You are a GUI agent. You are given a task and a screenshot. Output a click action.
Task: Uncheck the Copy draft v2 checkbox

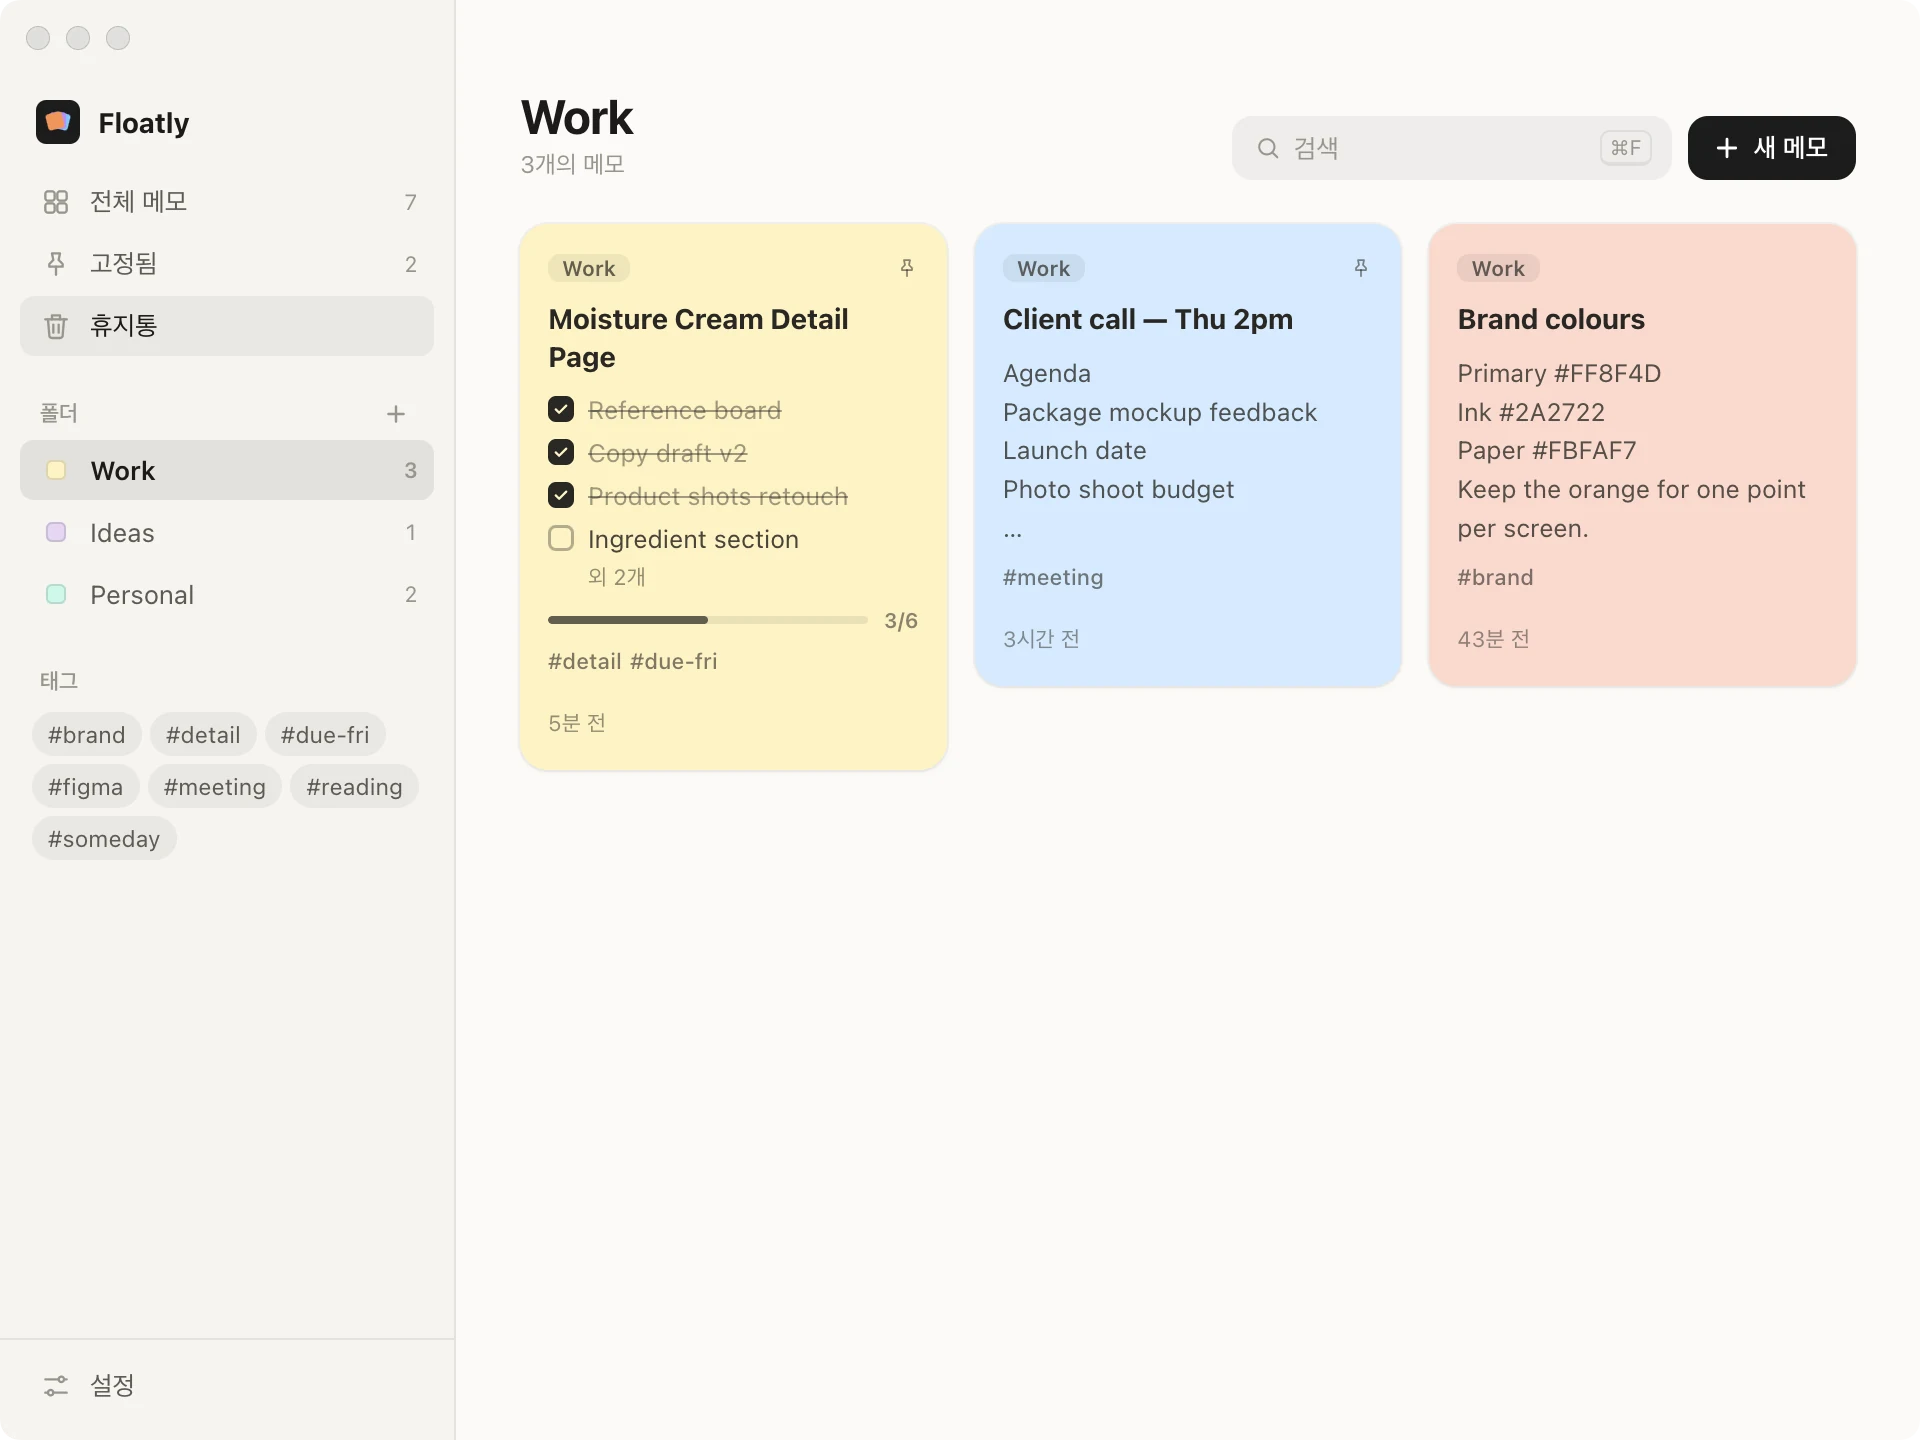pyautogui.click(x=561, y=453)
